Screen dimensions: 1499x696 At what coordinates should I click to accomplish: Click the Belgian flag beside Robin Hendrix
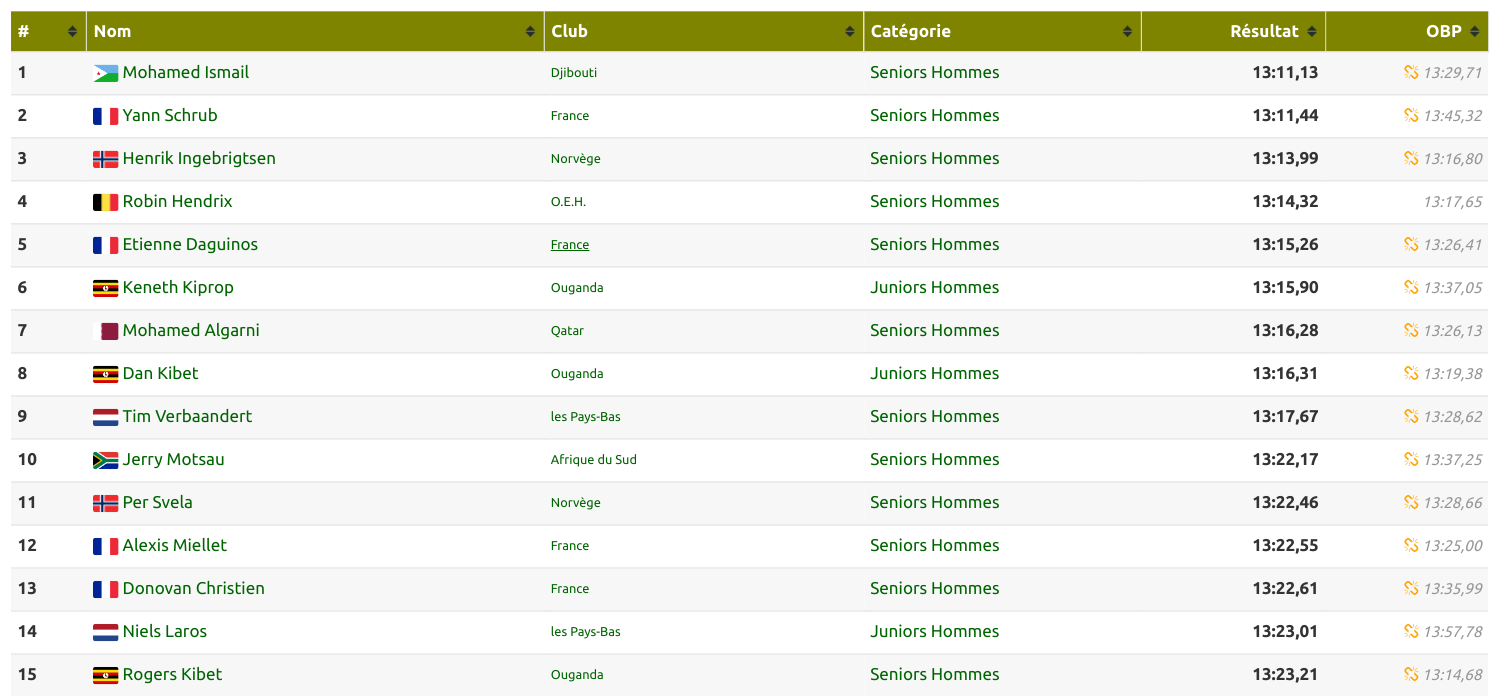(x=105, y=202)
